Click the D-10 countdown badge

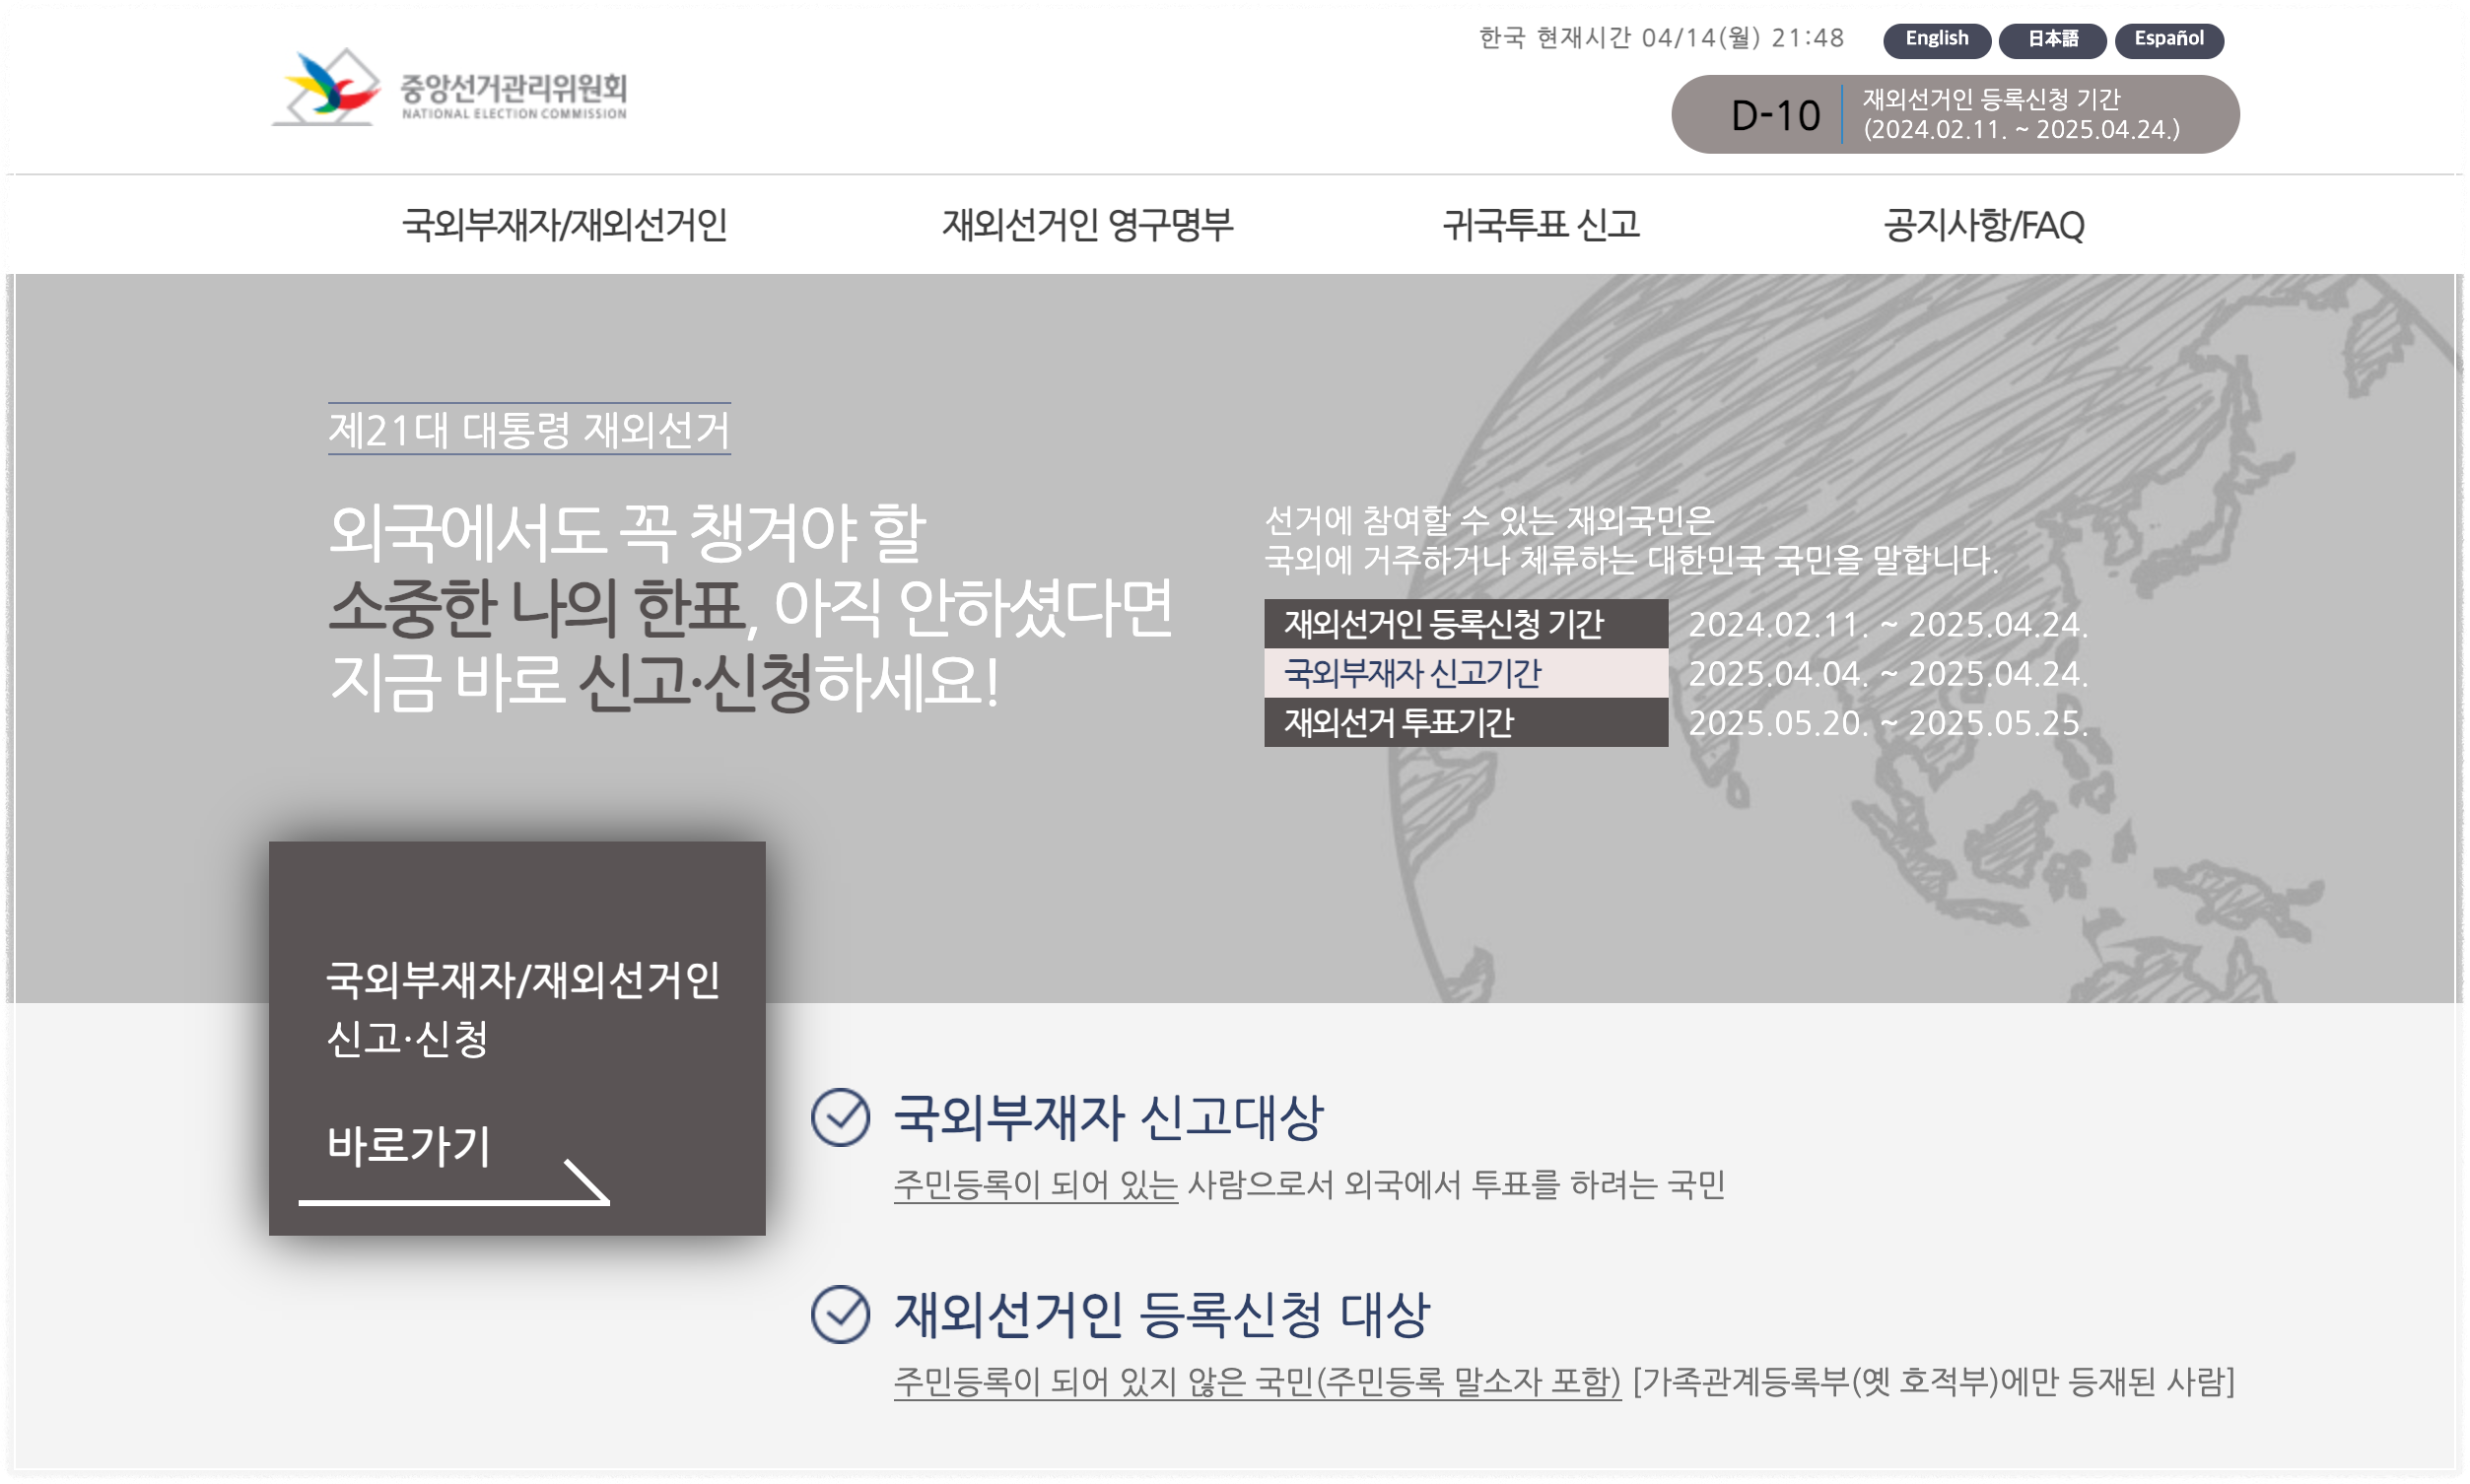point(1775,114)
